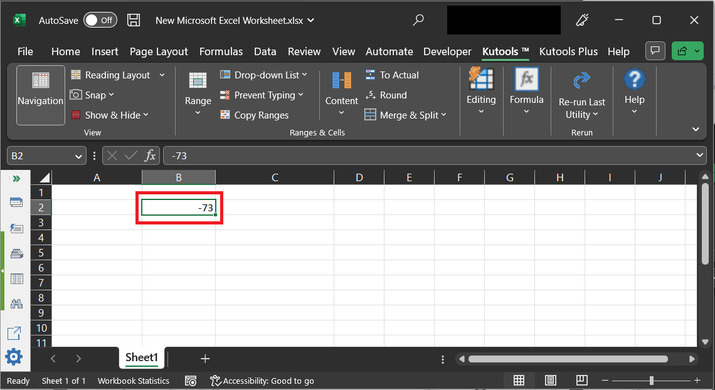Viewport: 715px width, 390px height.
Task: Click the To Actual button
Action: [x=392, y=75]
